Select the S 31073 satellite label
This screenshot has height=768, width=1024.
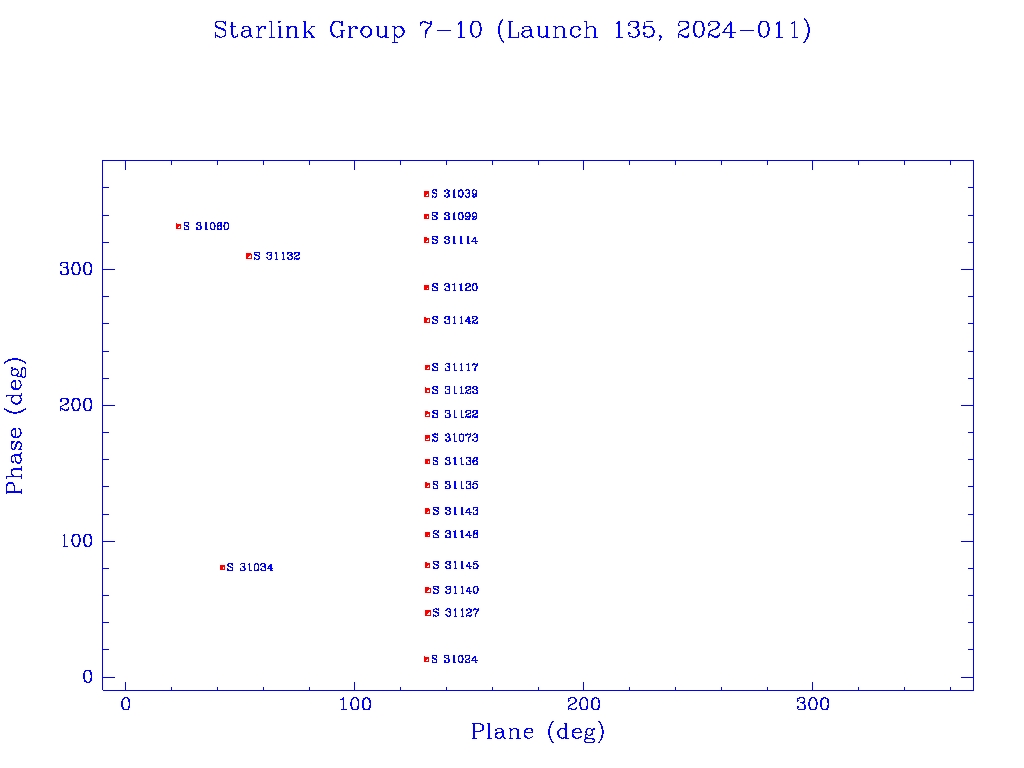[455, 438]
